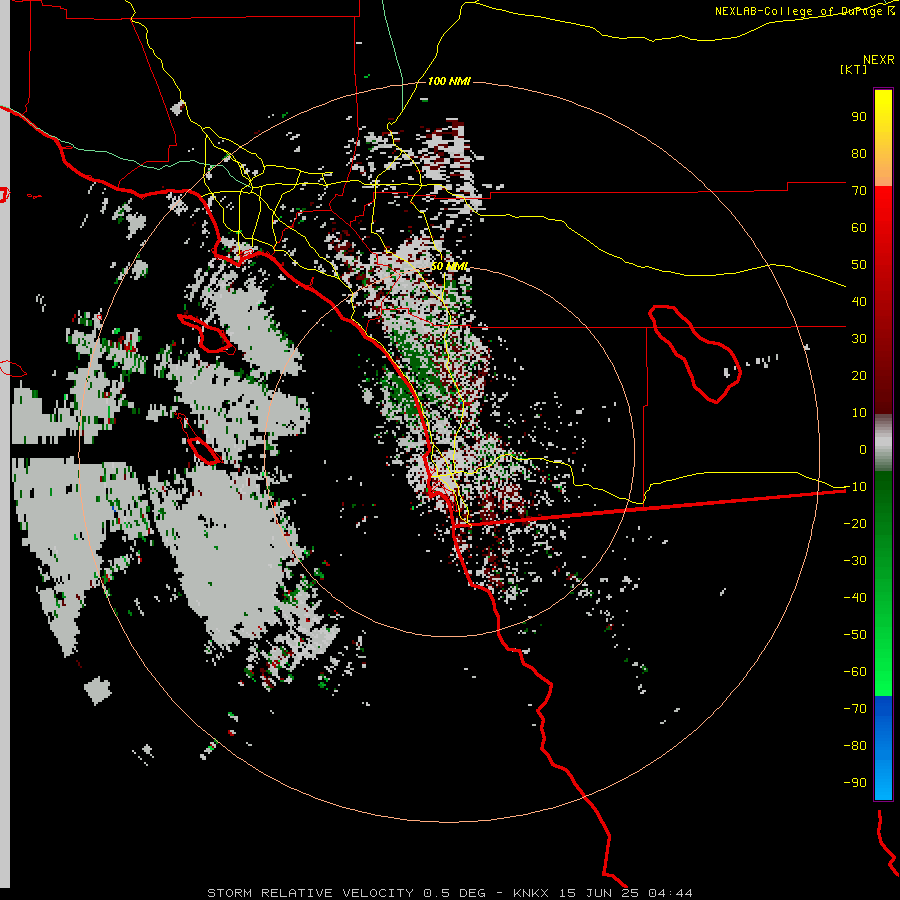
Task: Click the Salton Sea outline on map
Action: pos(695,354)
